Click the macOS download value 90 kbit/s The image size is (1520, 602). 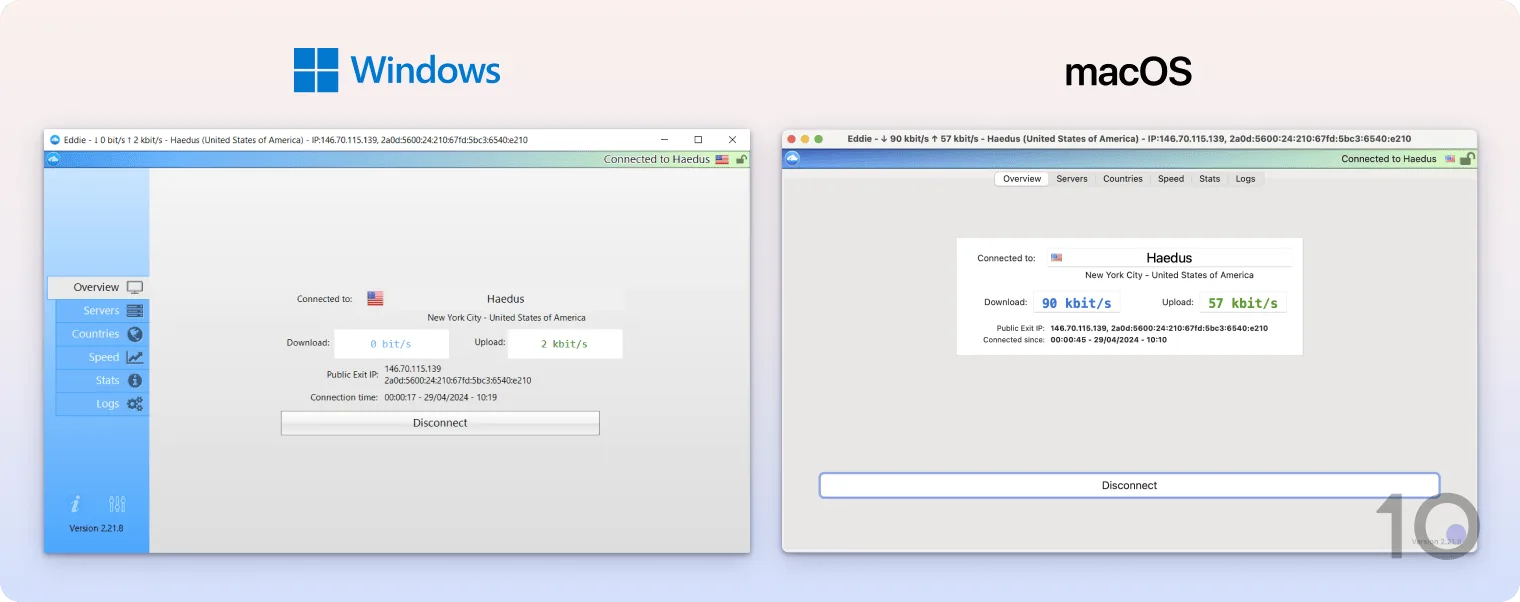(x=1078, y=303)
